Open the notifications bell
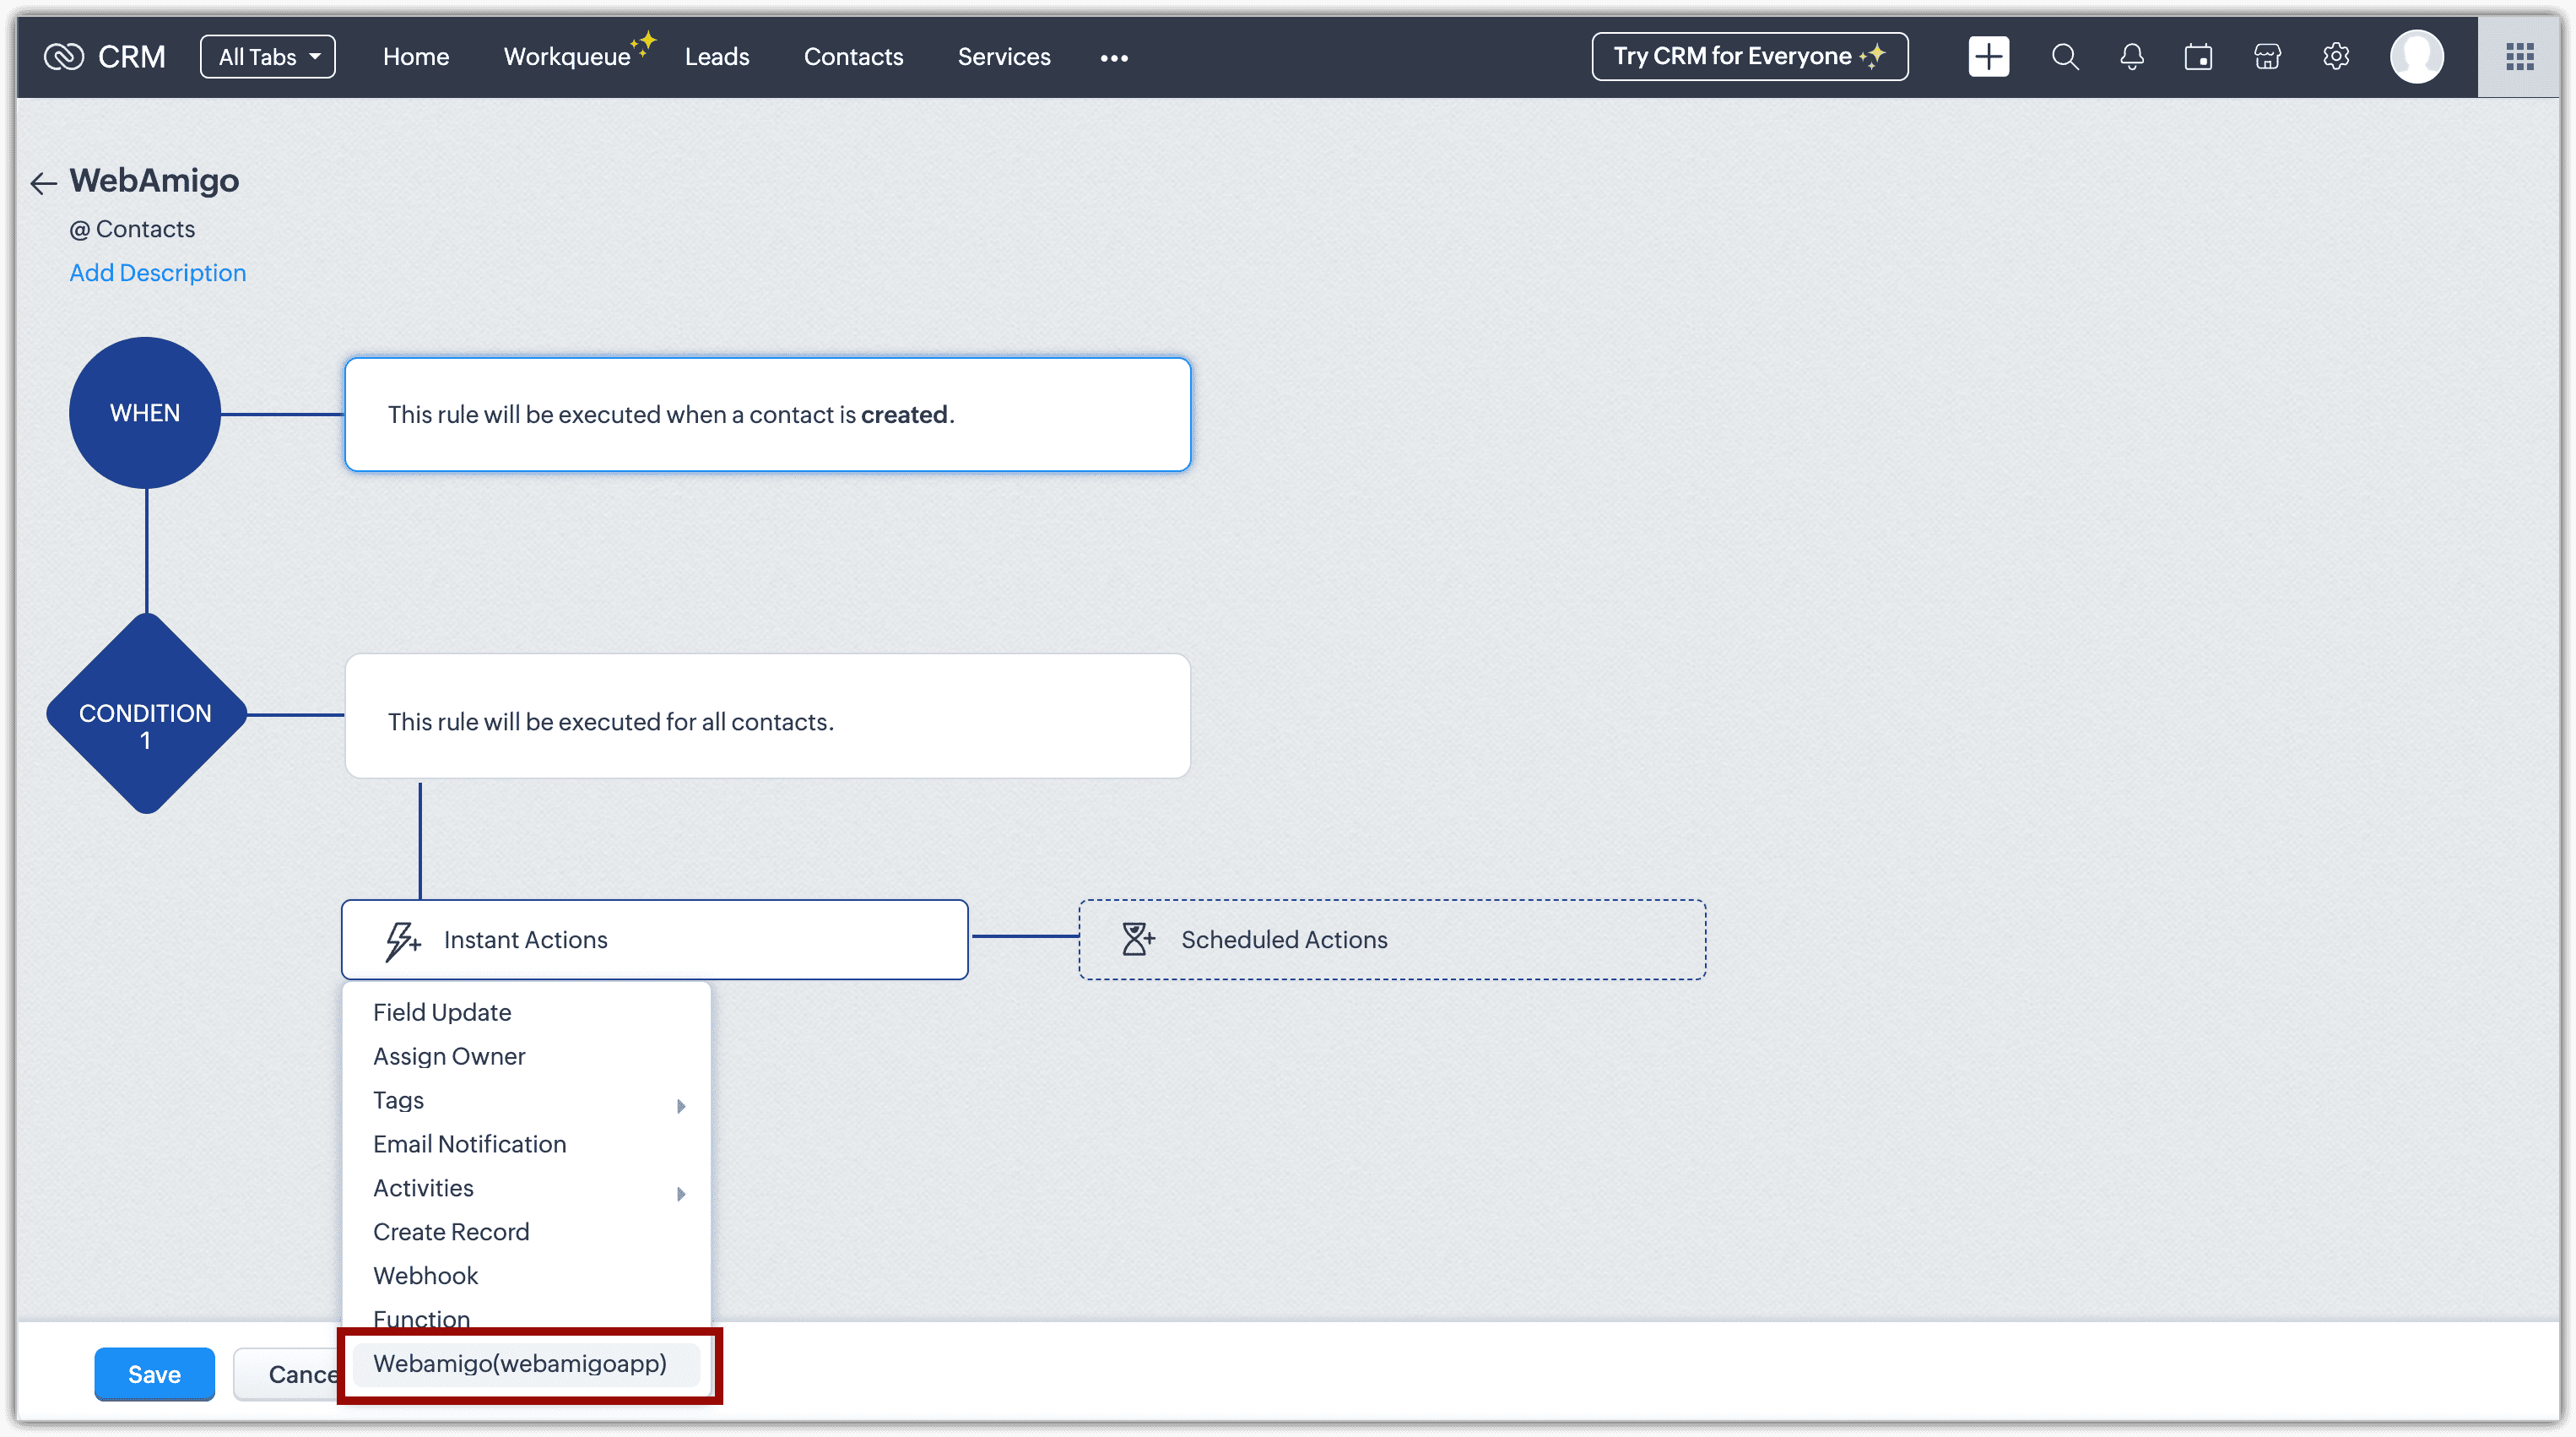The width and height of the screenshot is (2576, 1437). pyautogui.click(x=2132, y=57)
